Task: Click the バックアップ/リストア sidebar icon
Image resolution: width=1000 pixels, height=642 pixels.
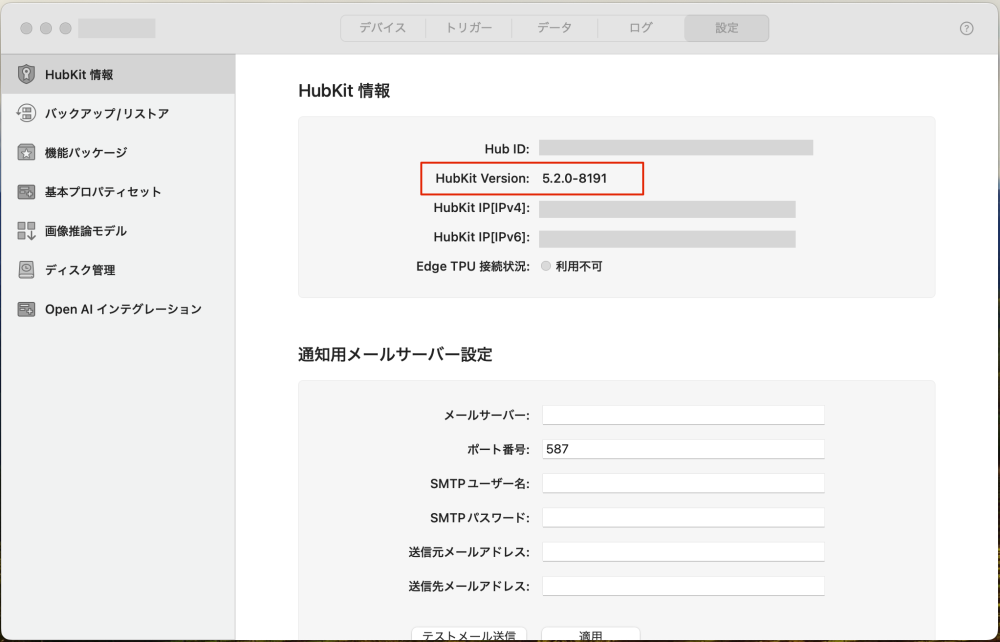Action: coord(26,113)
